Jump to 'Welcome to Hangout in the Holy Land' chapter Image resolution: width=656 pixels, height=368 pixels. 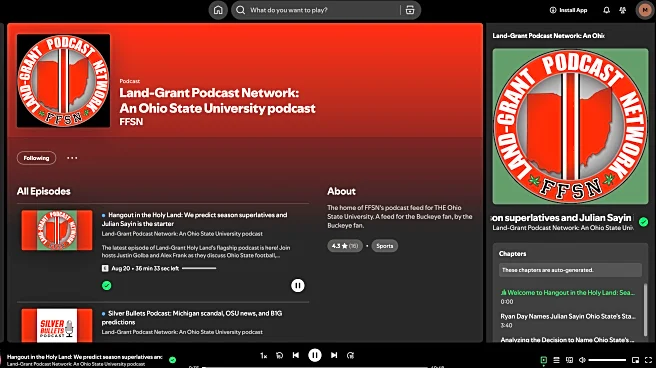tap(567, 296)
